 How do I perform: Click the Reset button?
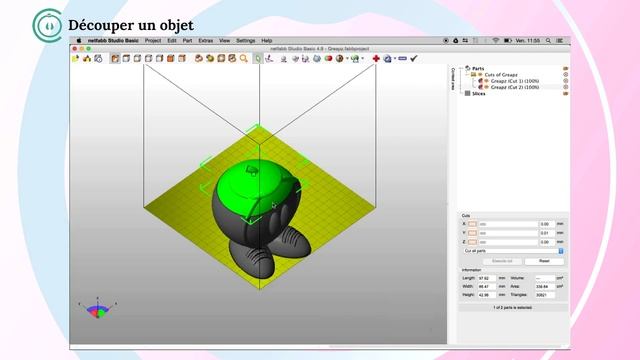544,261
